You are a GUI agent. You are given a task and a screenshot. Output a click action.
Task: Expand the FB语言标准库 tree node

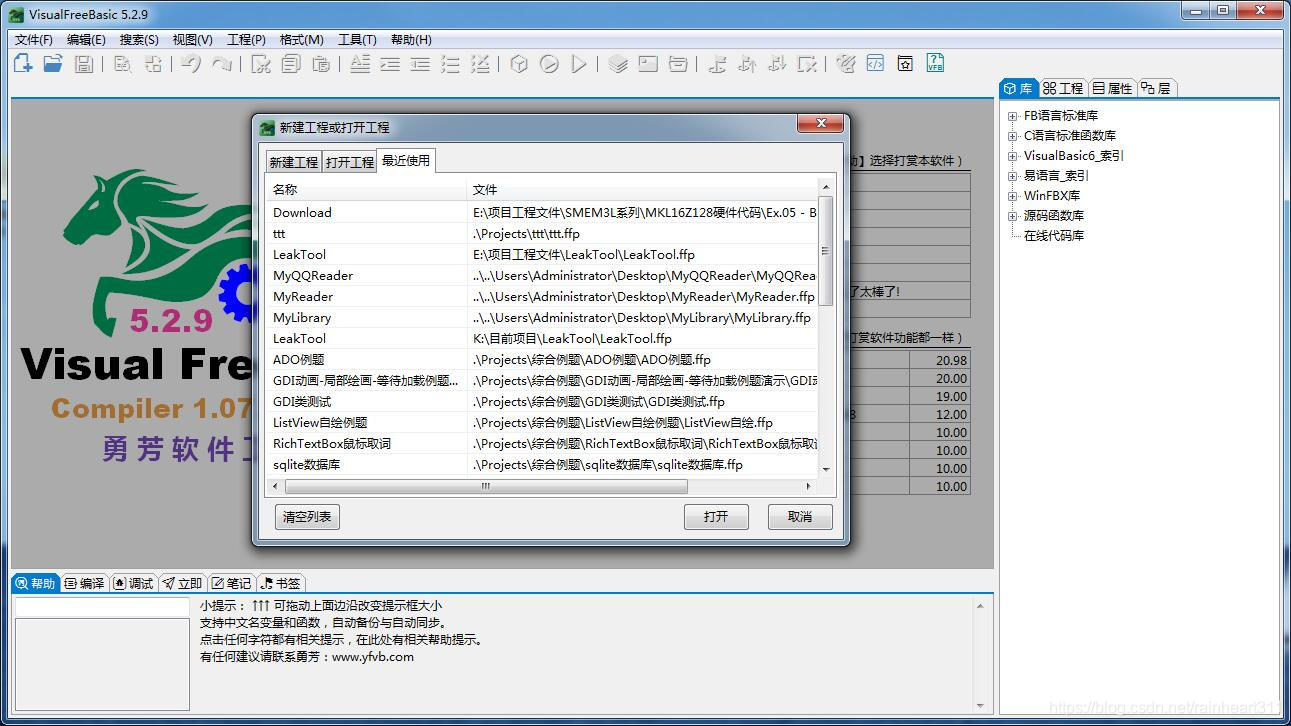pos(1013,115)
